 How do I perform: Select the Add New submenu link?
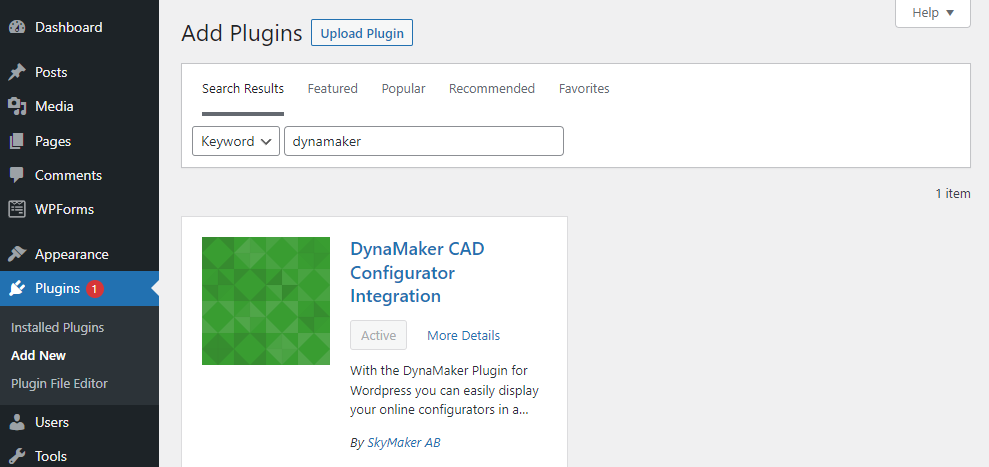click(x=38, y=355)
